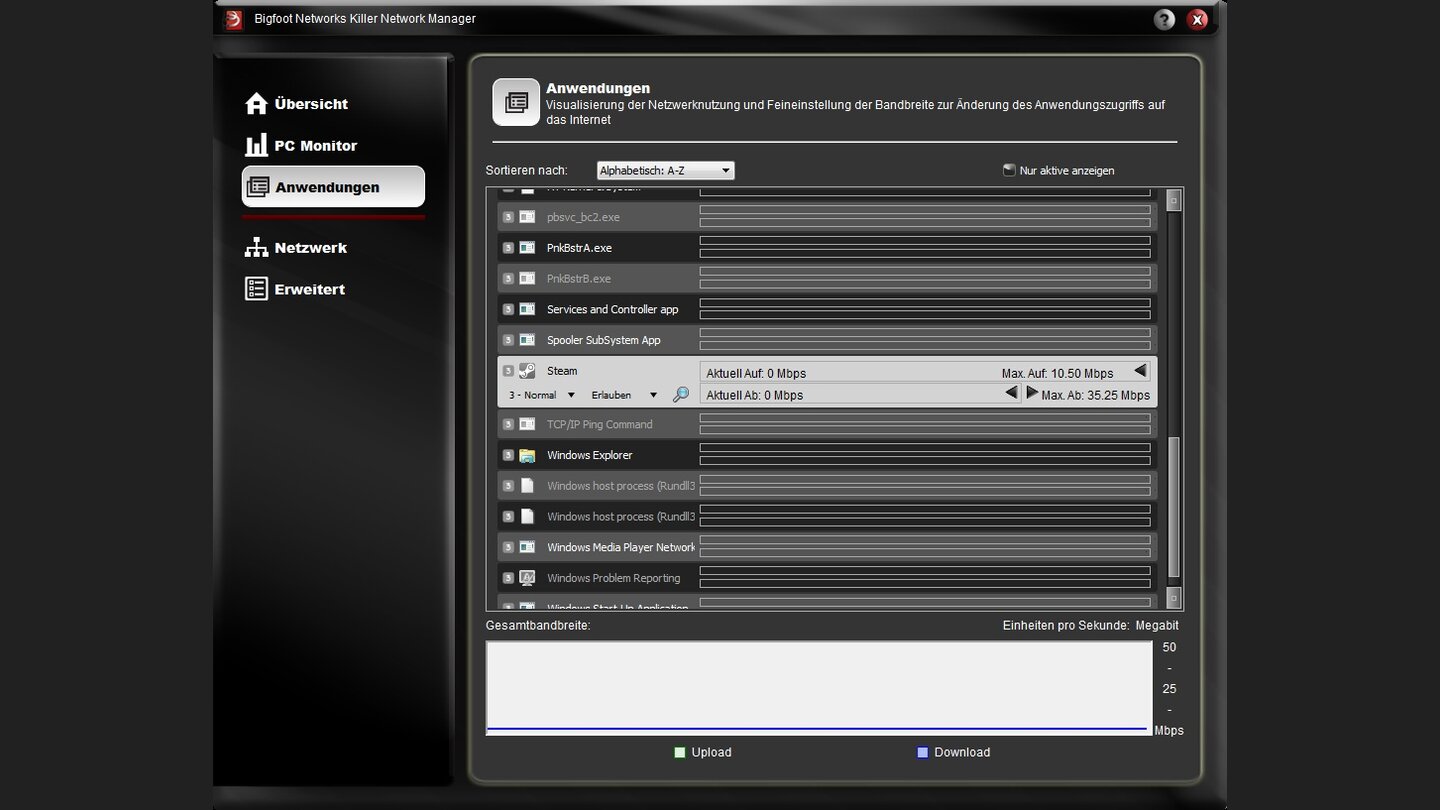
Task: Select the PnkBstrB.exe entry
Action: tap(579, 279)
